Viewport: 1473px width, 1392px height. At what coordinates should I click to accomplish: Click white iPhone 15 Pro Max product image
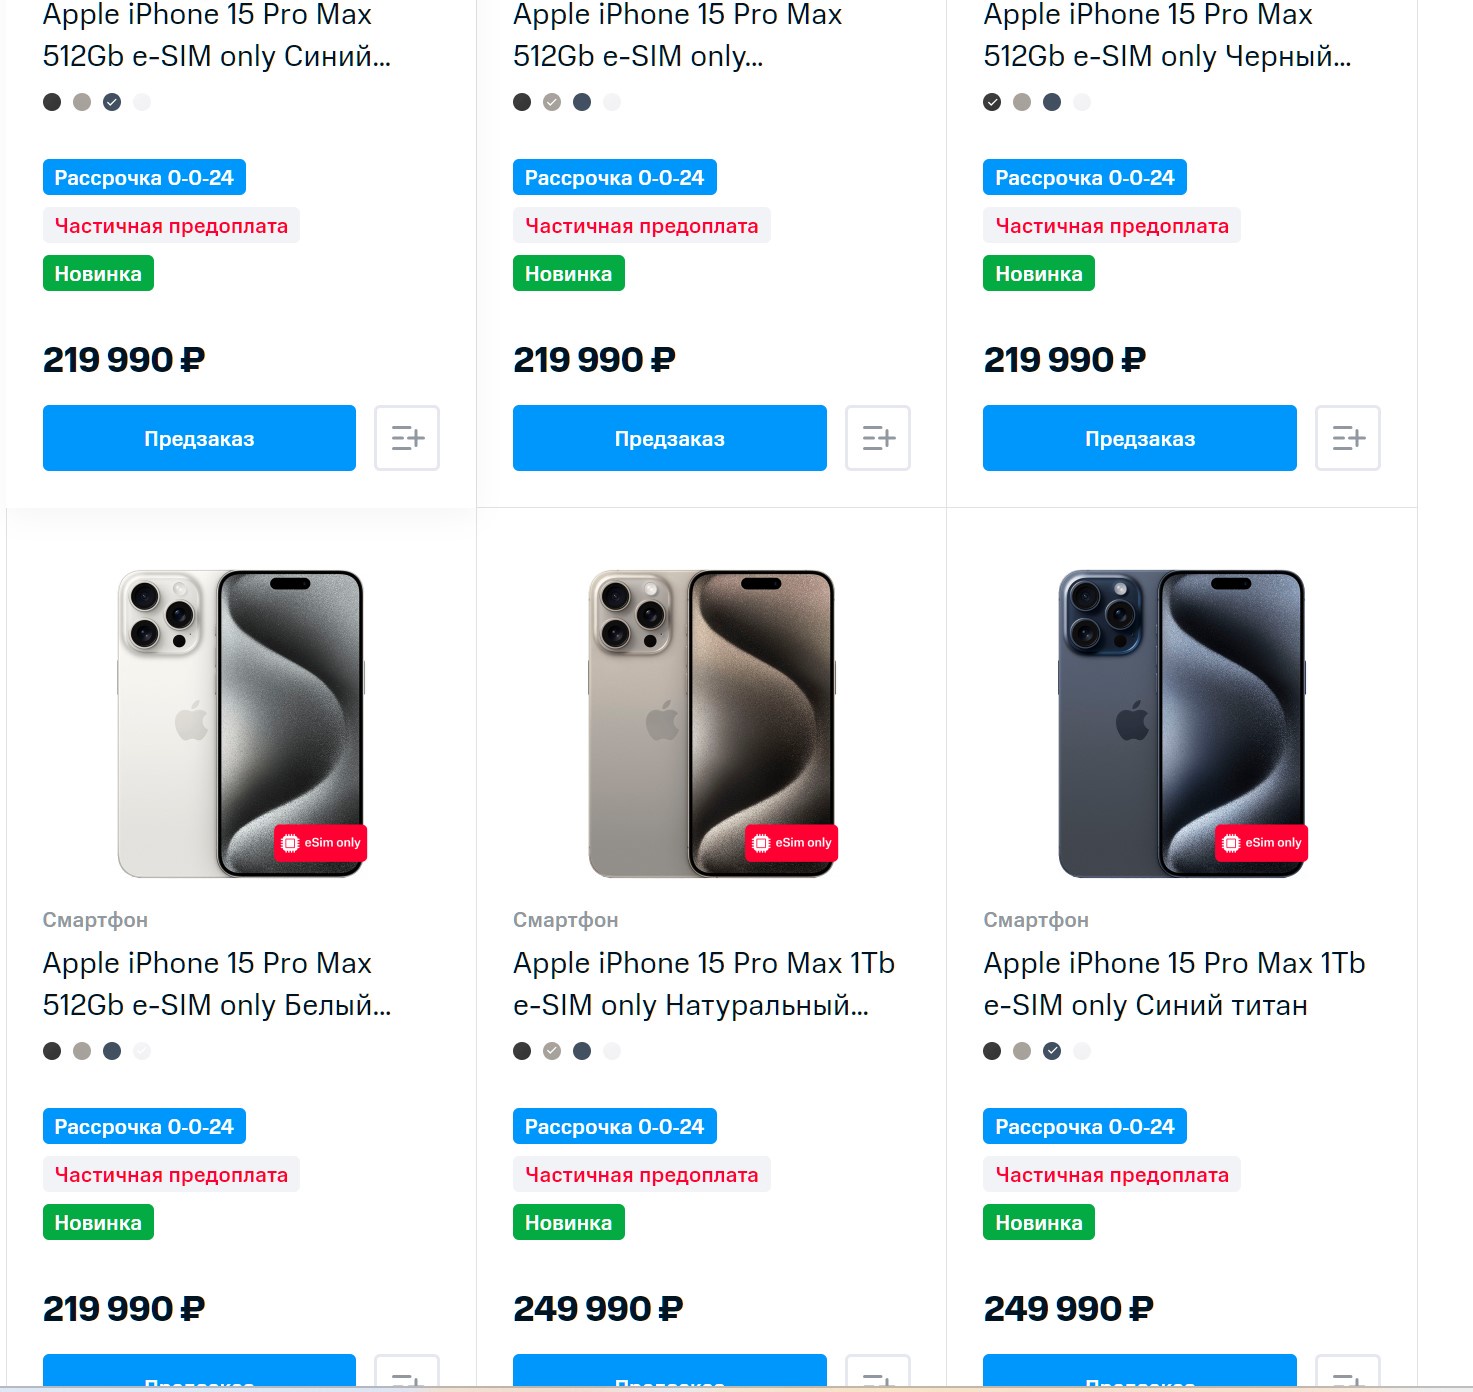[241, 724]
